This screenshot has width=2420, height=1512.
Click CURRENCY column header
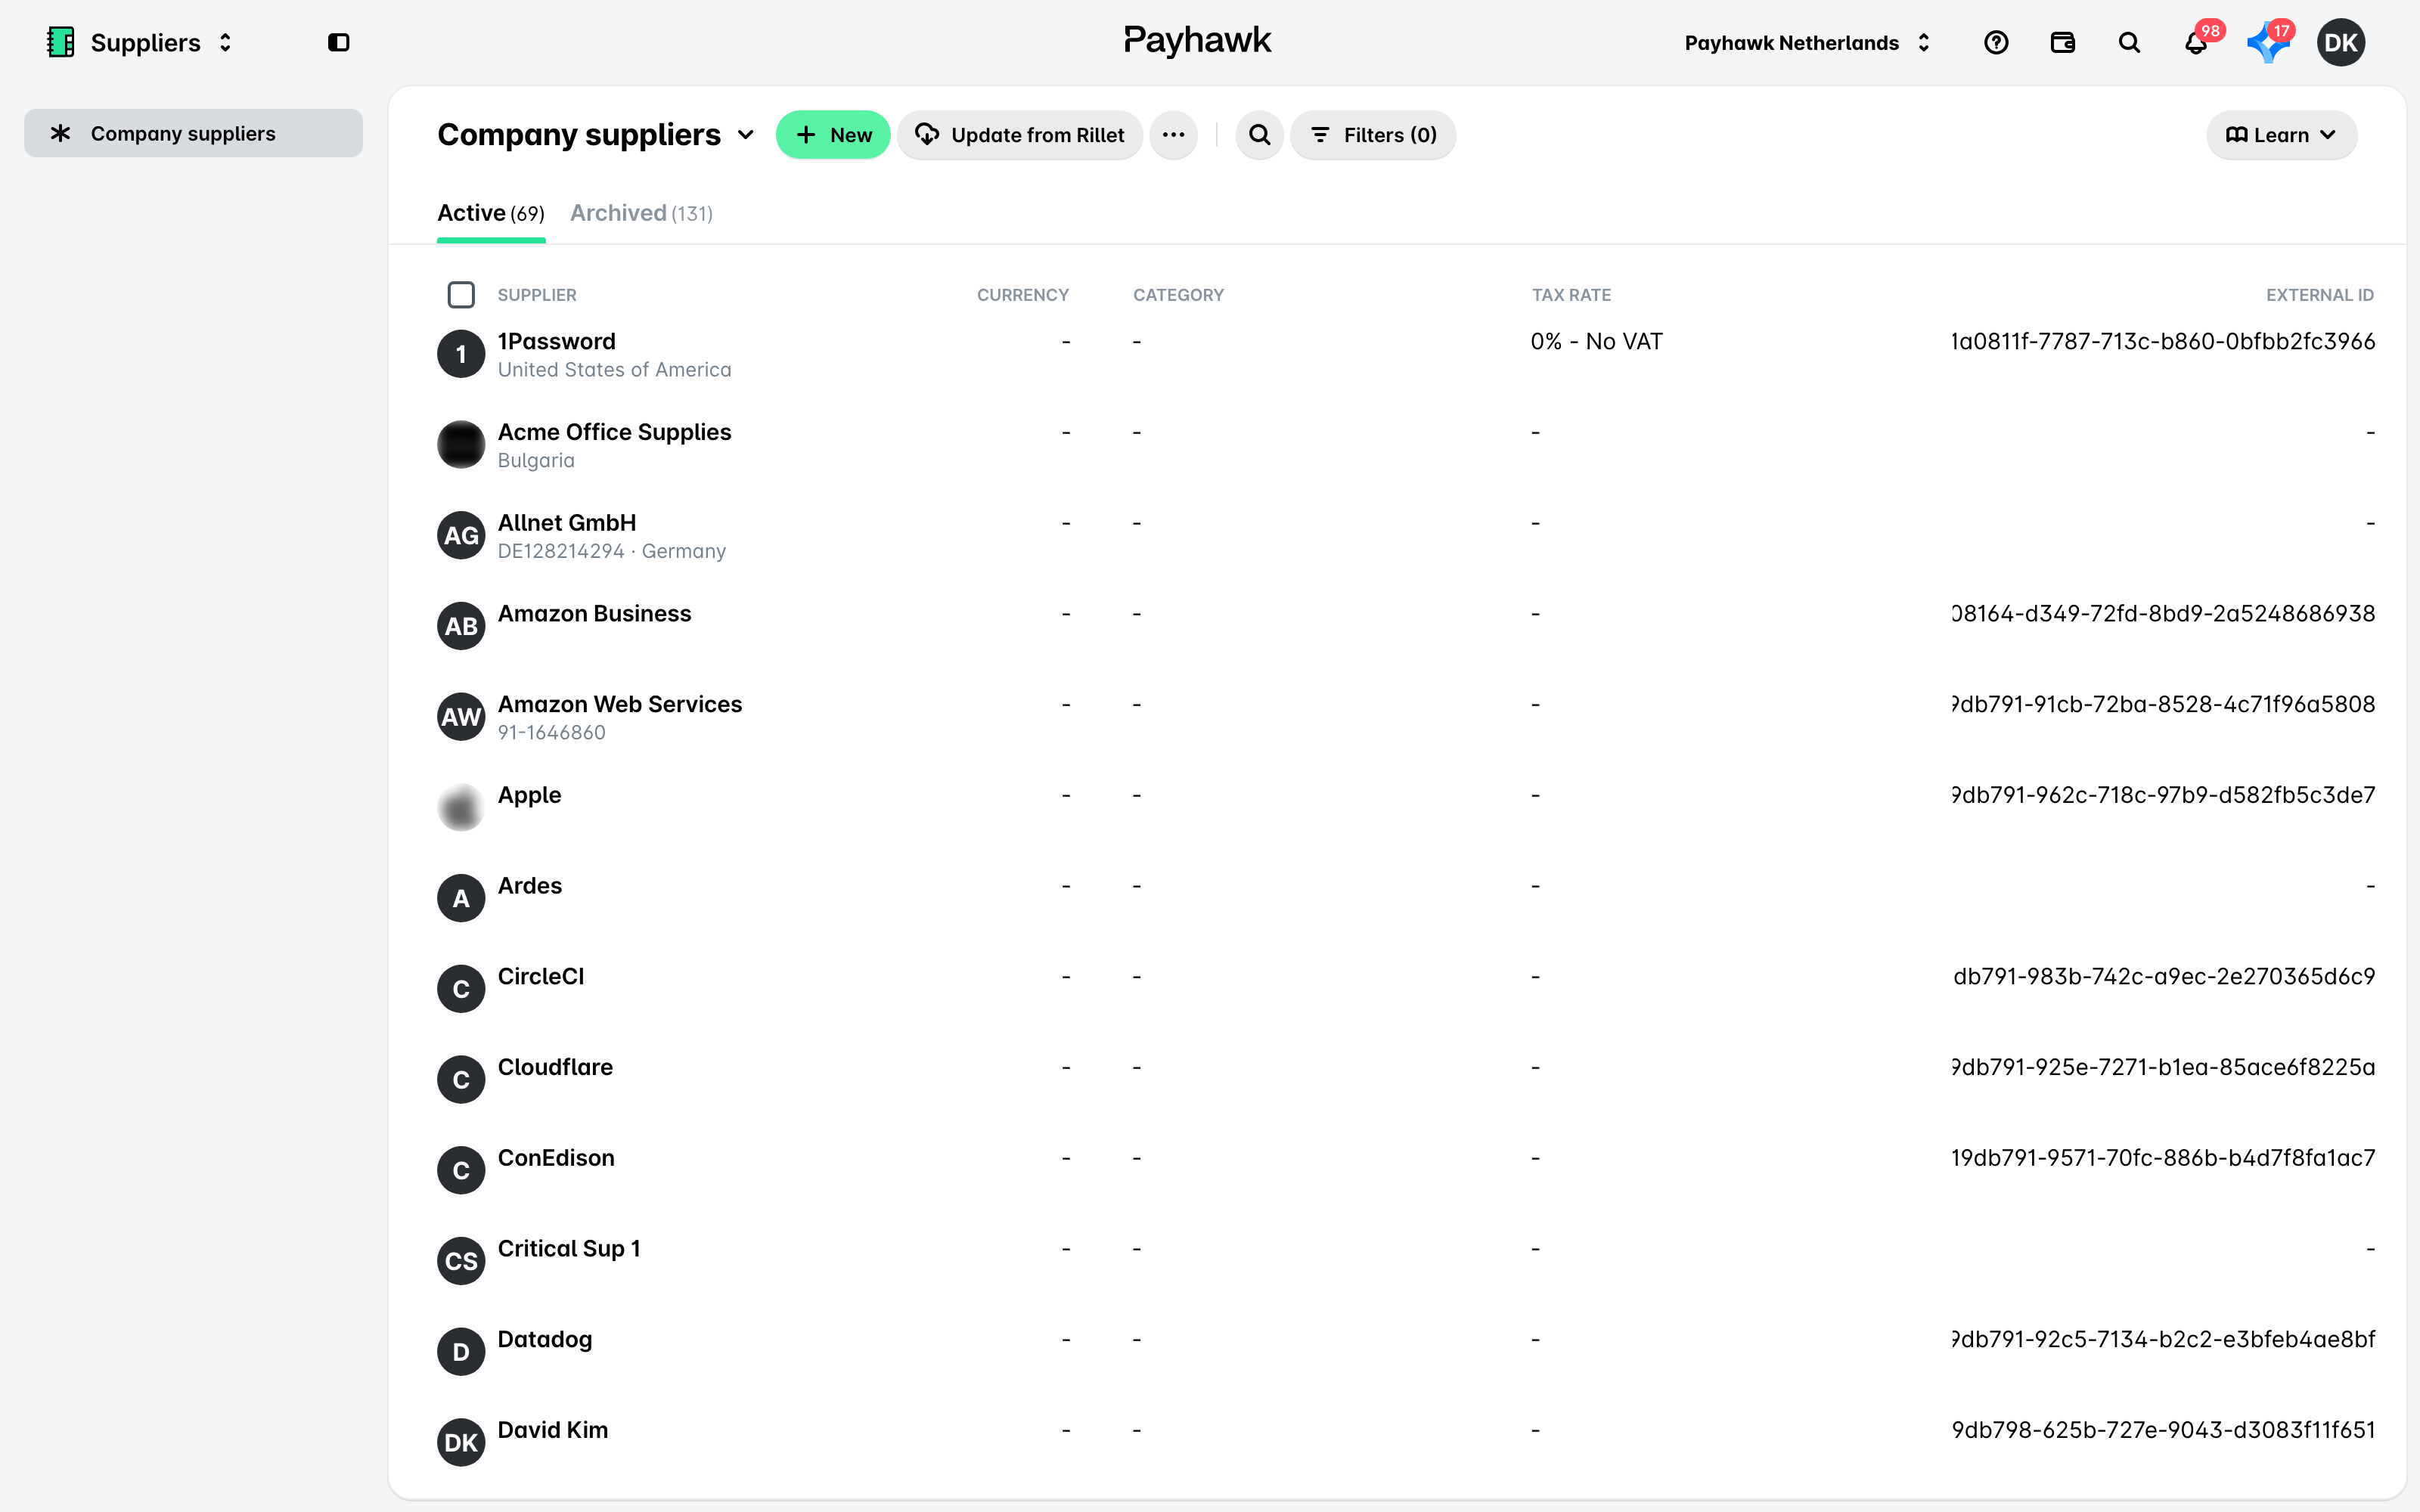(x=1022, y=295)
